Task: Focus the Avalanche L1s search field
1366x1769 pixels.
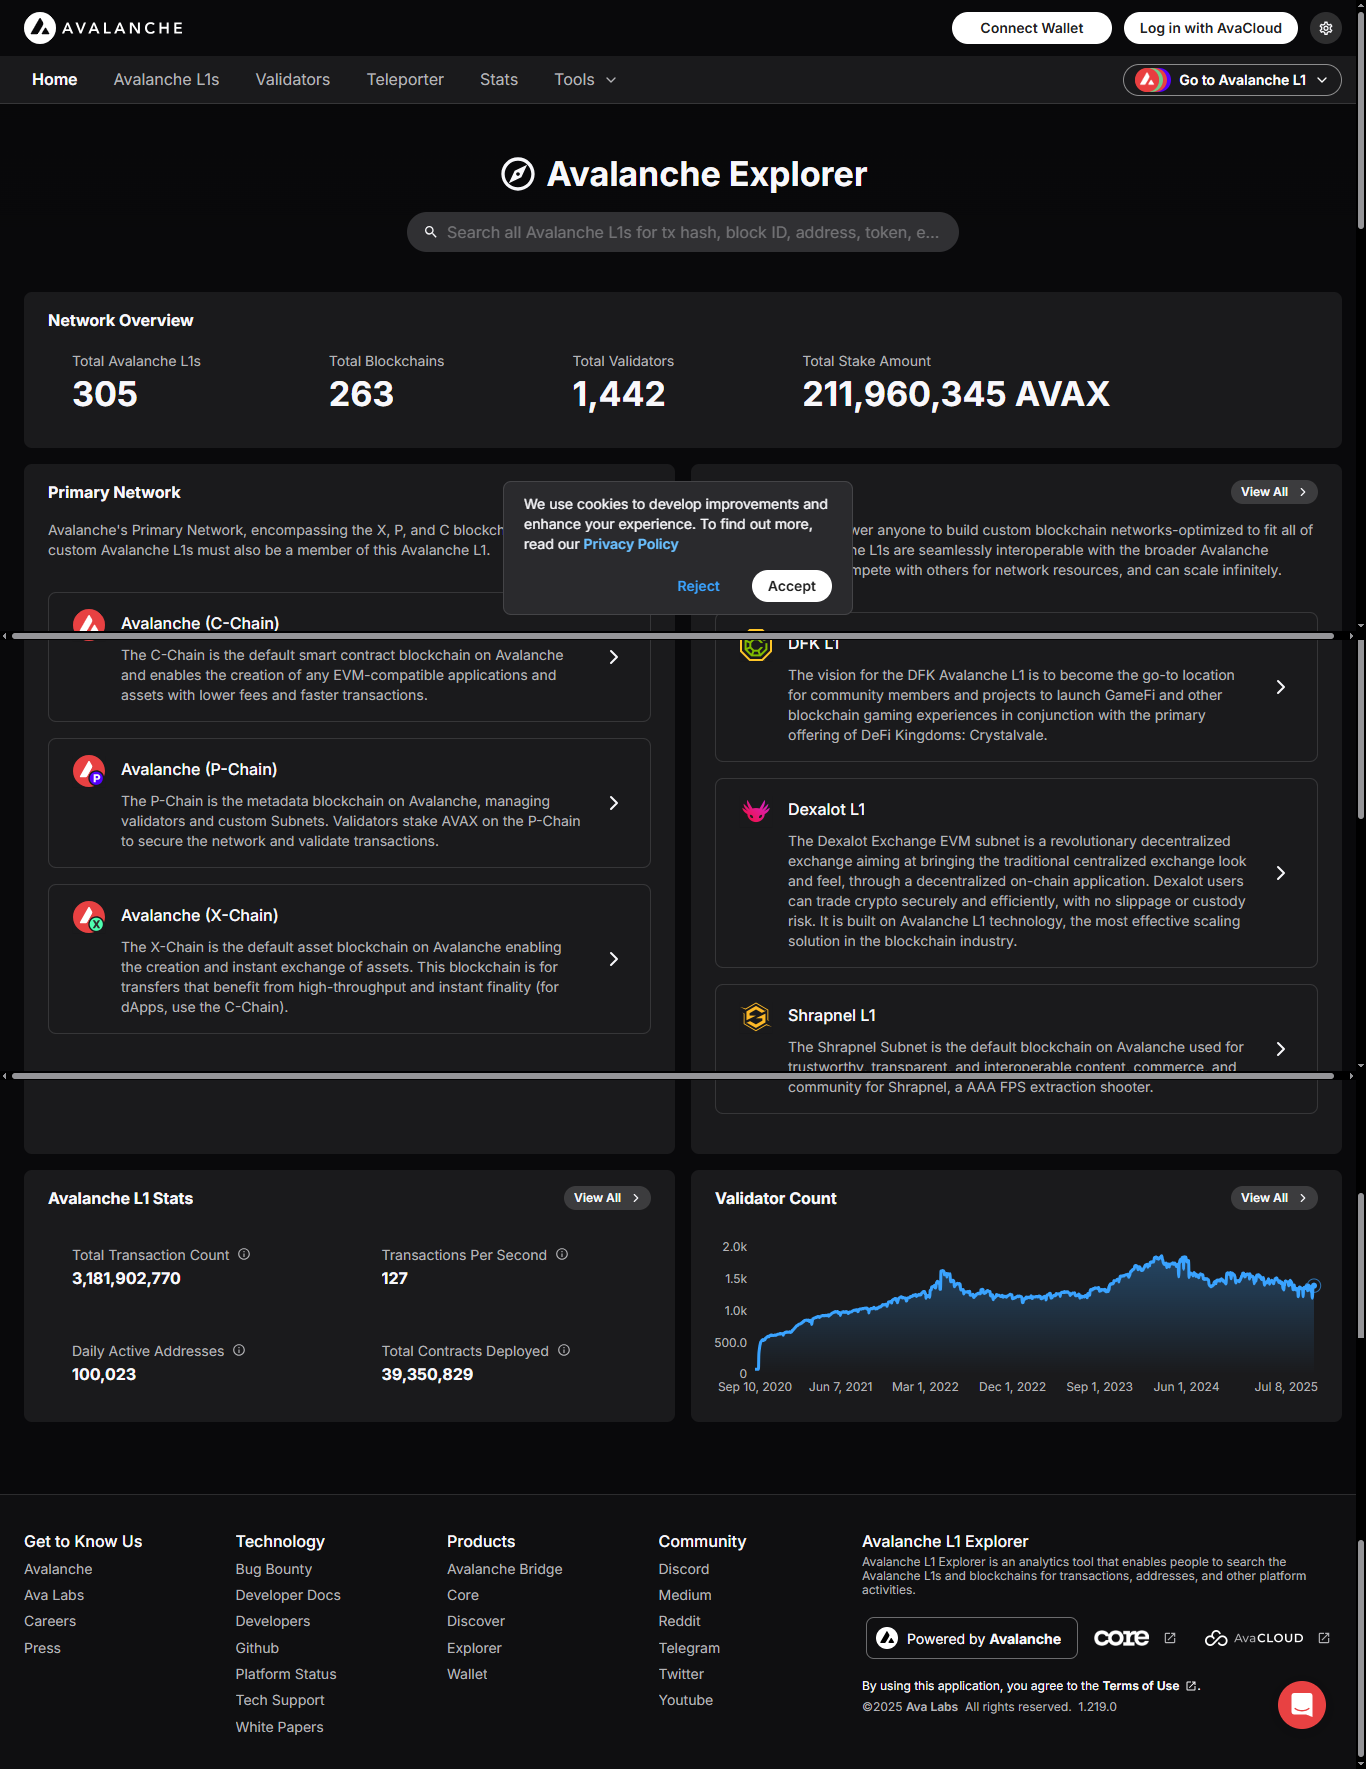Action: pyautogui.click(x=683, y=232)
